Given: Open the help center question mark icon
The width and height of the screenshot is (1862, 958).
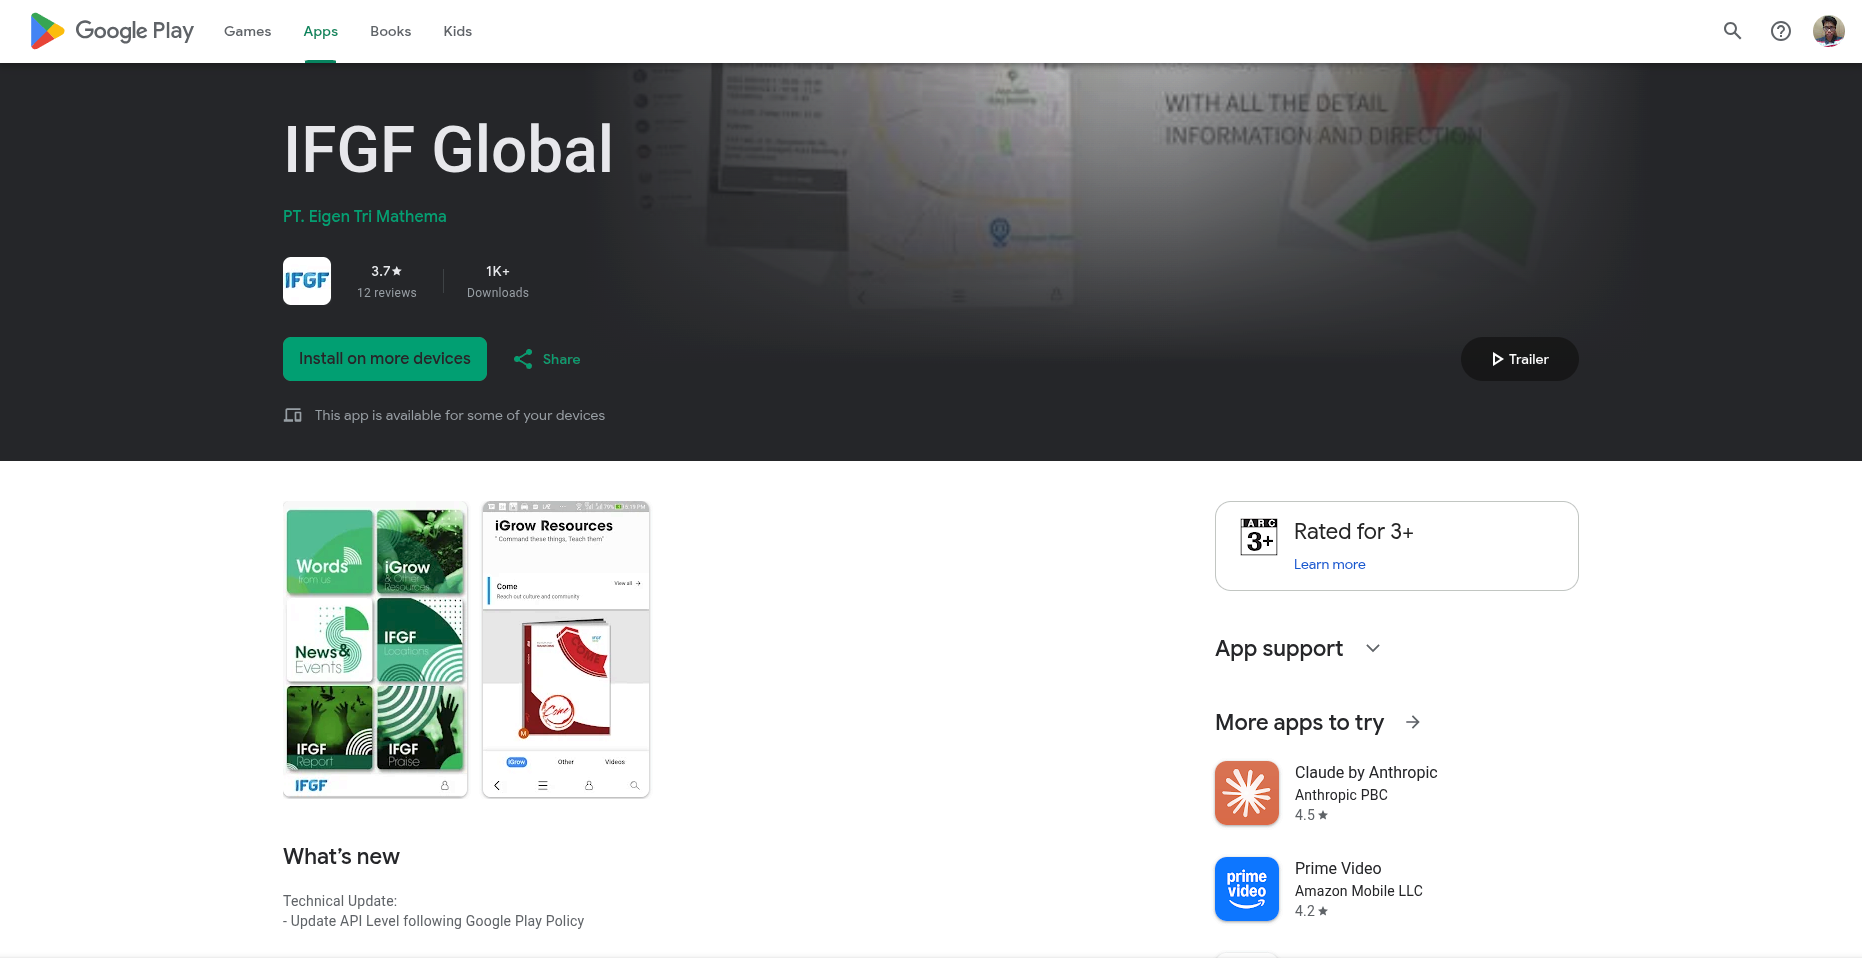Looking at the screenshot, I should pos(1781,31).
